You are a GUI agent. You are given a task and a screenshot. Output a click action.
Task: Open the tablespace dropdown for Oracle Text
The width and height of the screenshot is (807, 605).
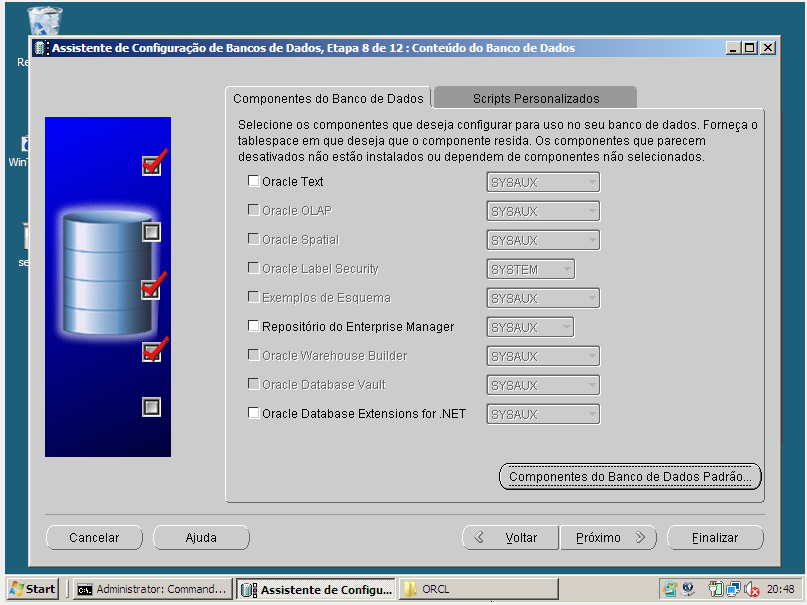pyautogui.click(x=590, y=181)
